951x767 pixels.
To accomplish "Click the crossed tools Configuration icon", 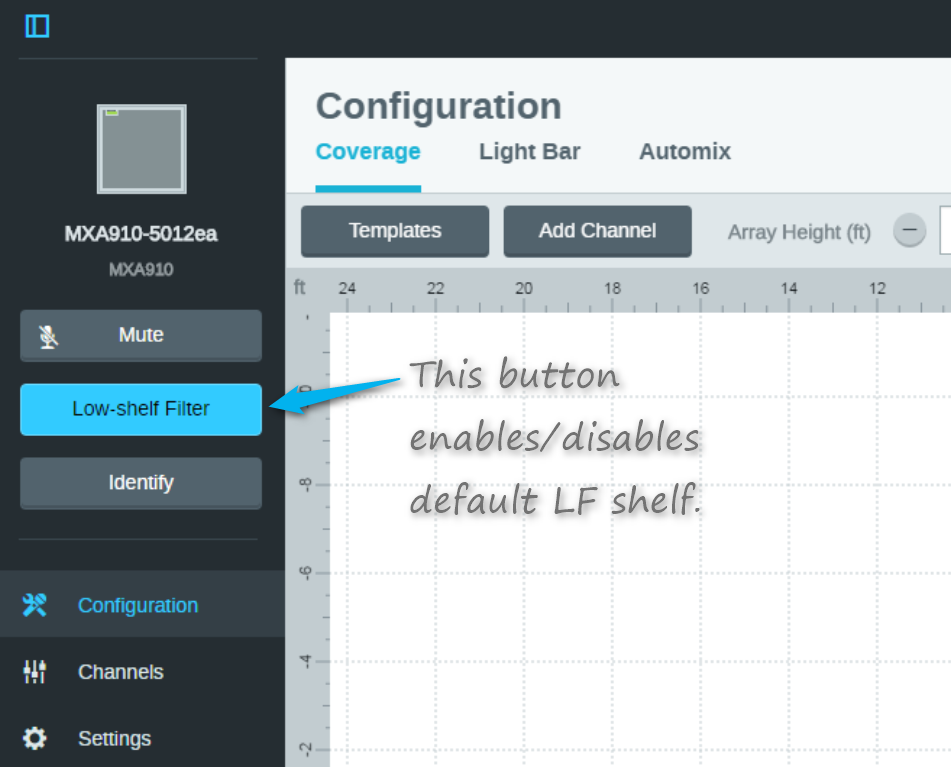I will click(x=35, y=605).
